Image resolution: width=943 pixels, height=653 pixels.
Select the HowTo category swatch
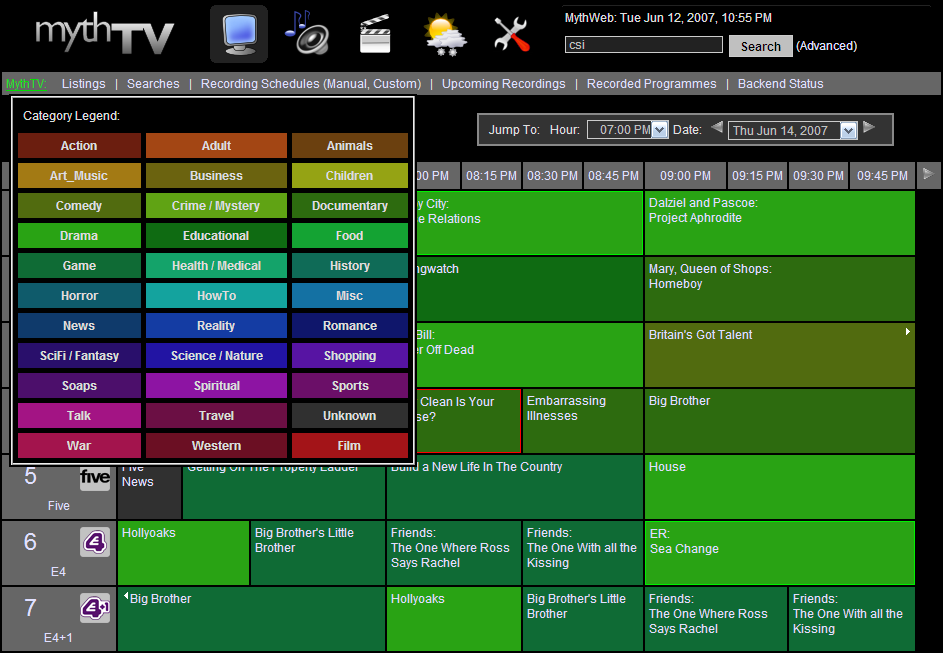point(217,295)
